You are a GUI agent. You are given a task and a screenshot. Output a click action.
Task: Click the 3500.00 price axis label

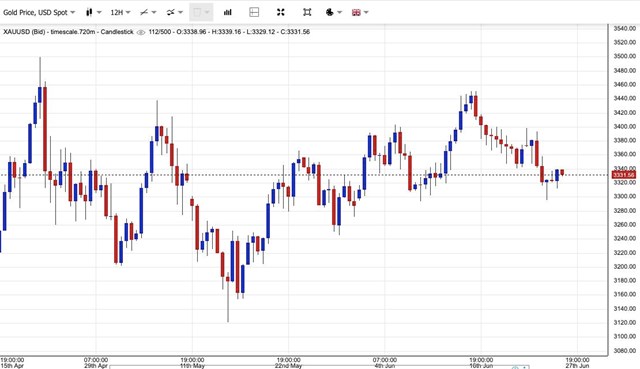click(624, 56)
